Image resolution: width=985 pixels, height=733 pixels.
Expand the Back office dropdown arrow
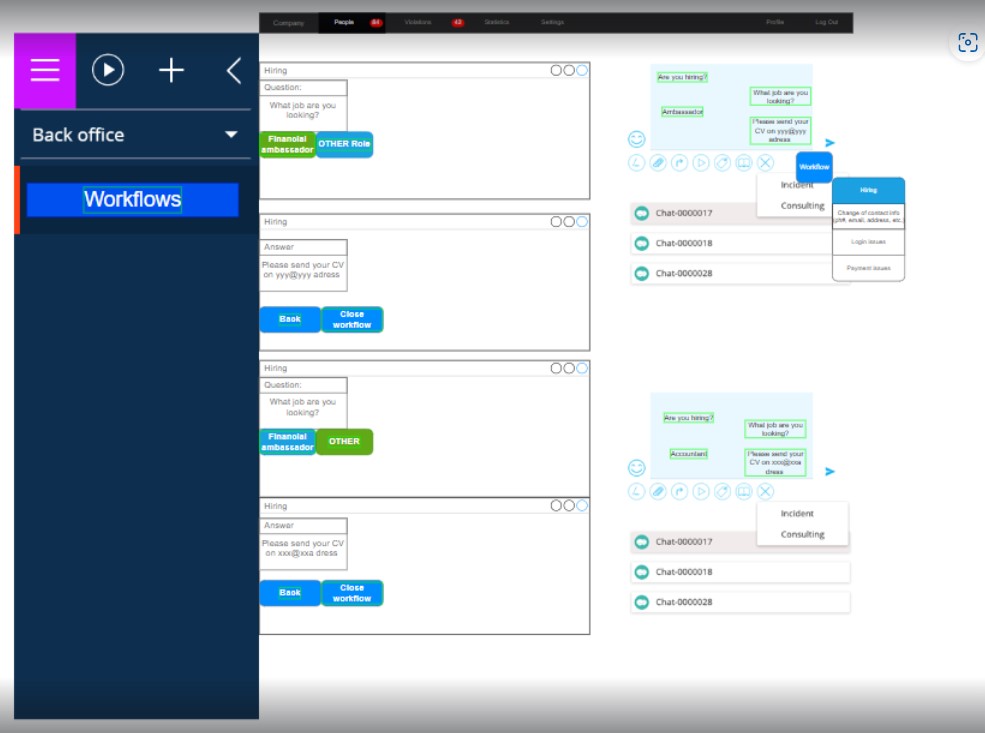click(231, 134)
